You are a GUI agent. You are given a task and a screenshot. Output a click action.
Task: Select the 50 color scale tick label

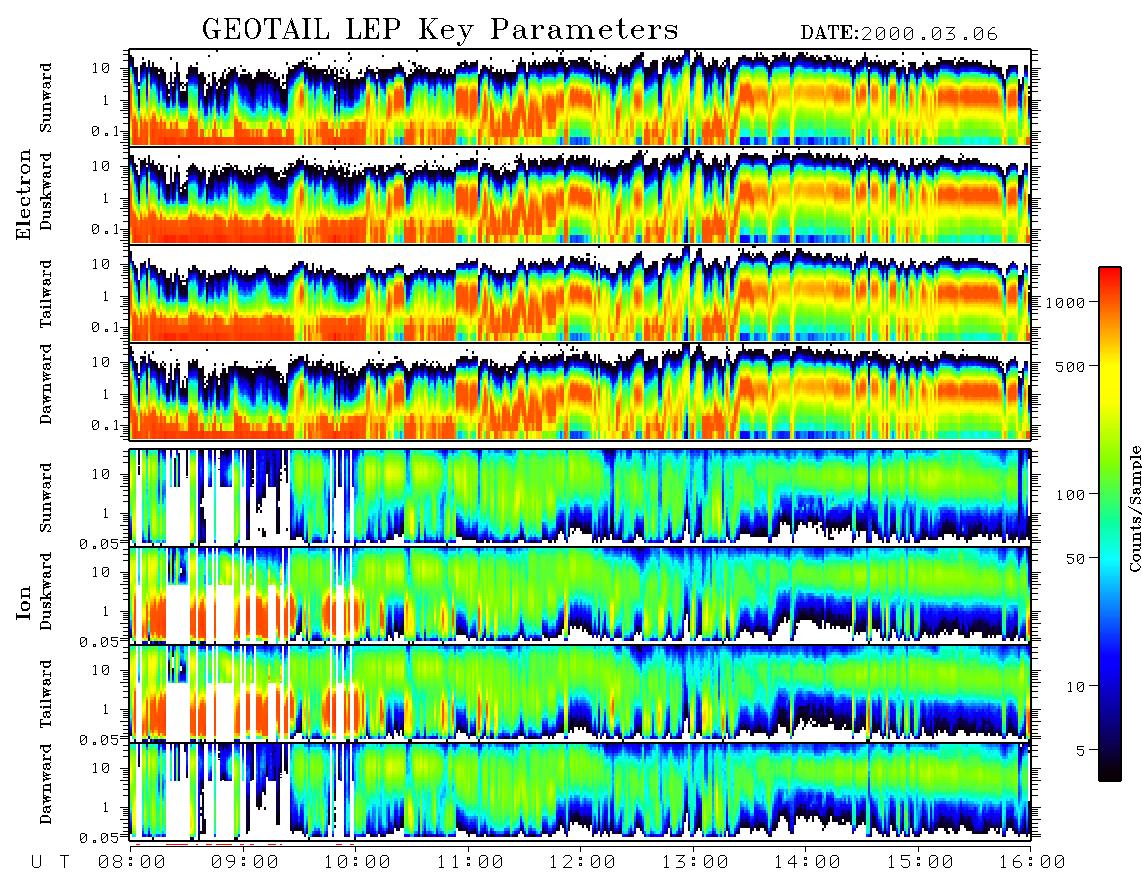point(1074,559)
